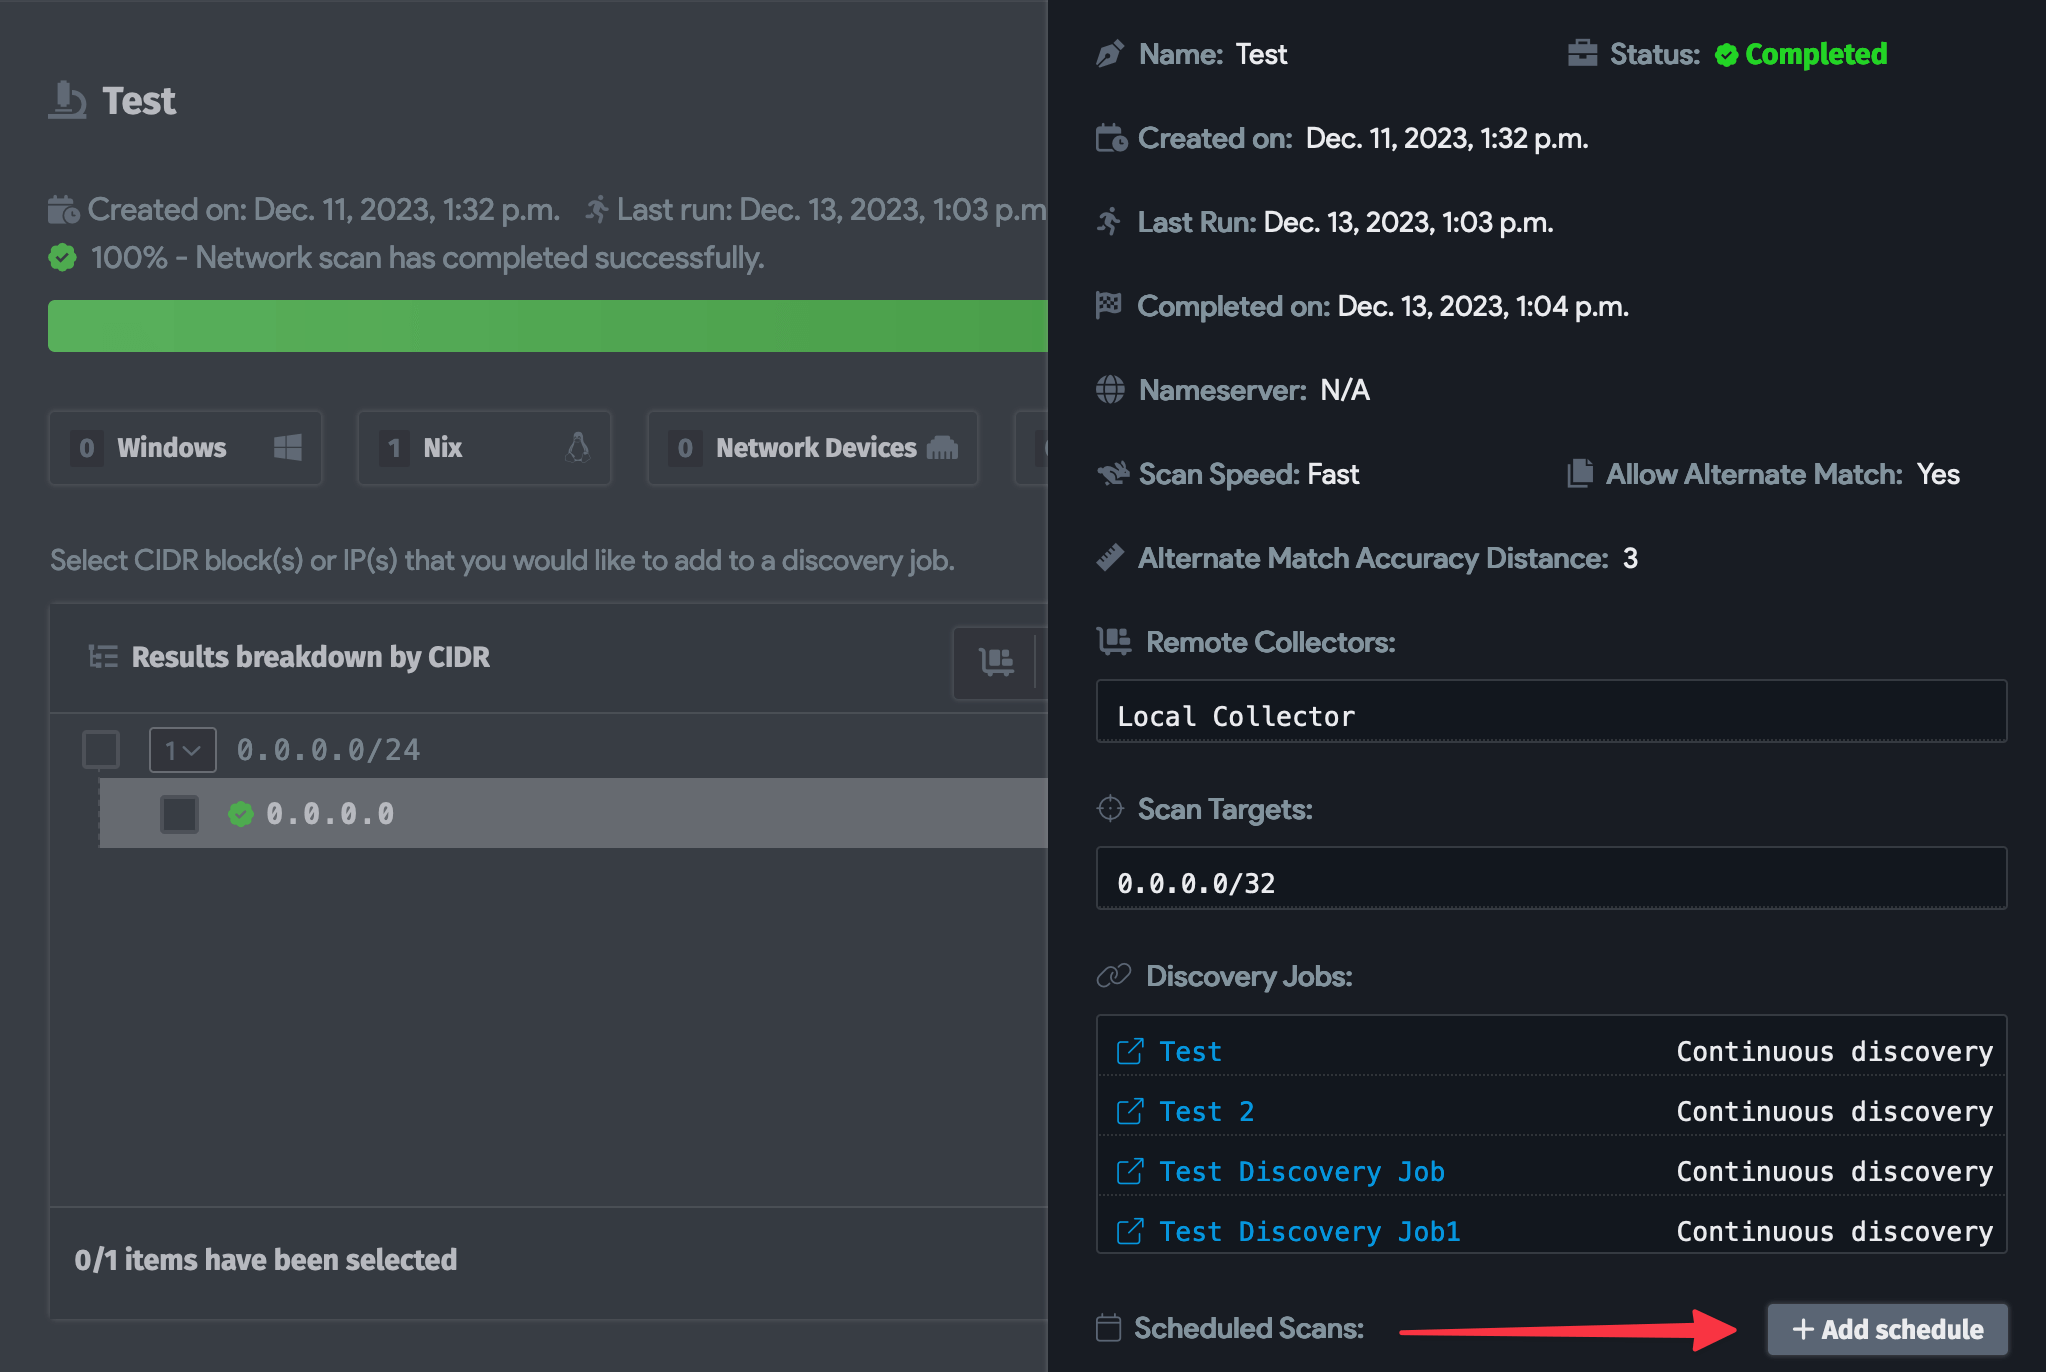Screen dimensions: 2046x1372
Task: Click the 'Scan Speed: Fast' value
Action: (x=1332, y=474)
